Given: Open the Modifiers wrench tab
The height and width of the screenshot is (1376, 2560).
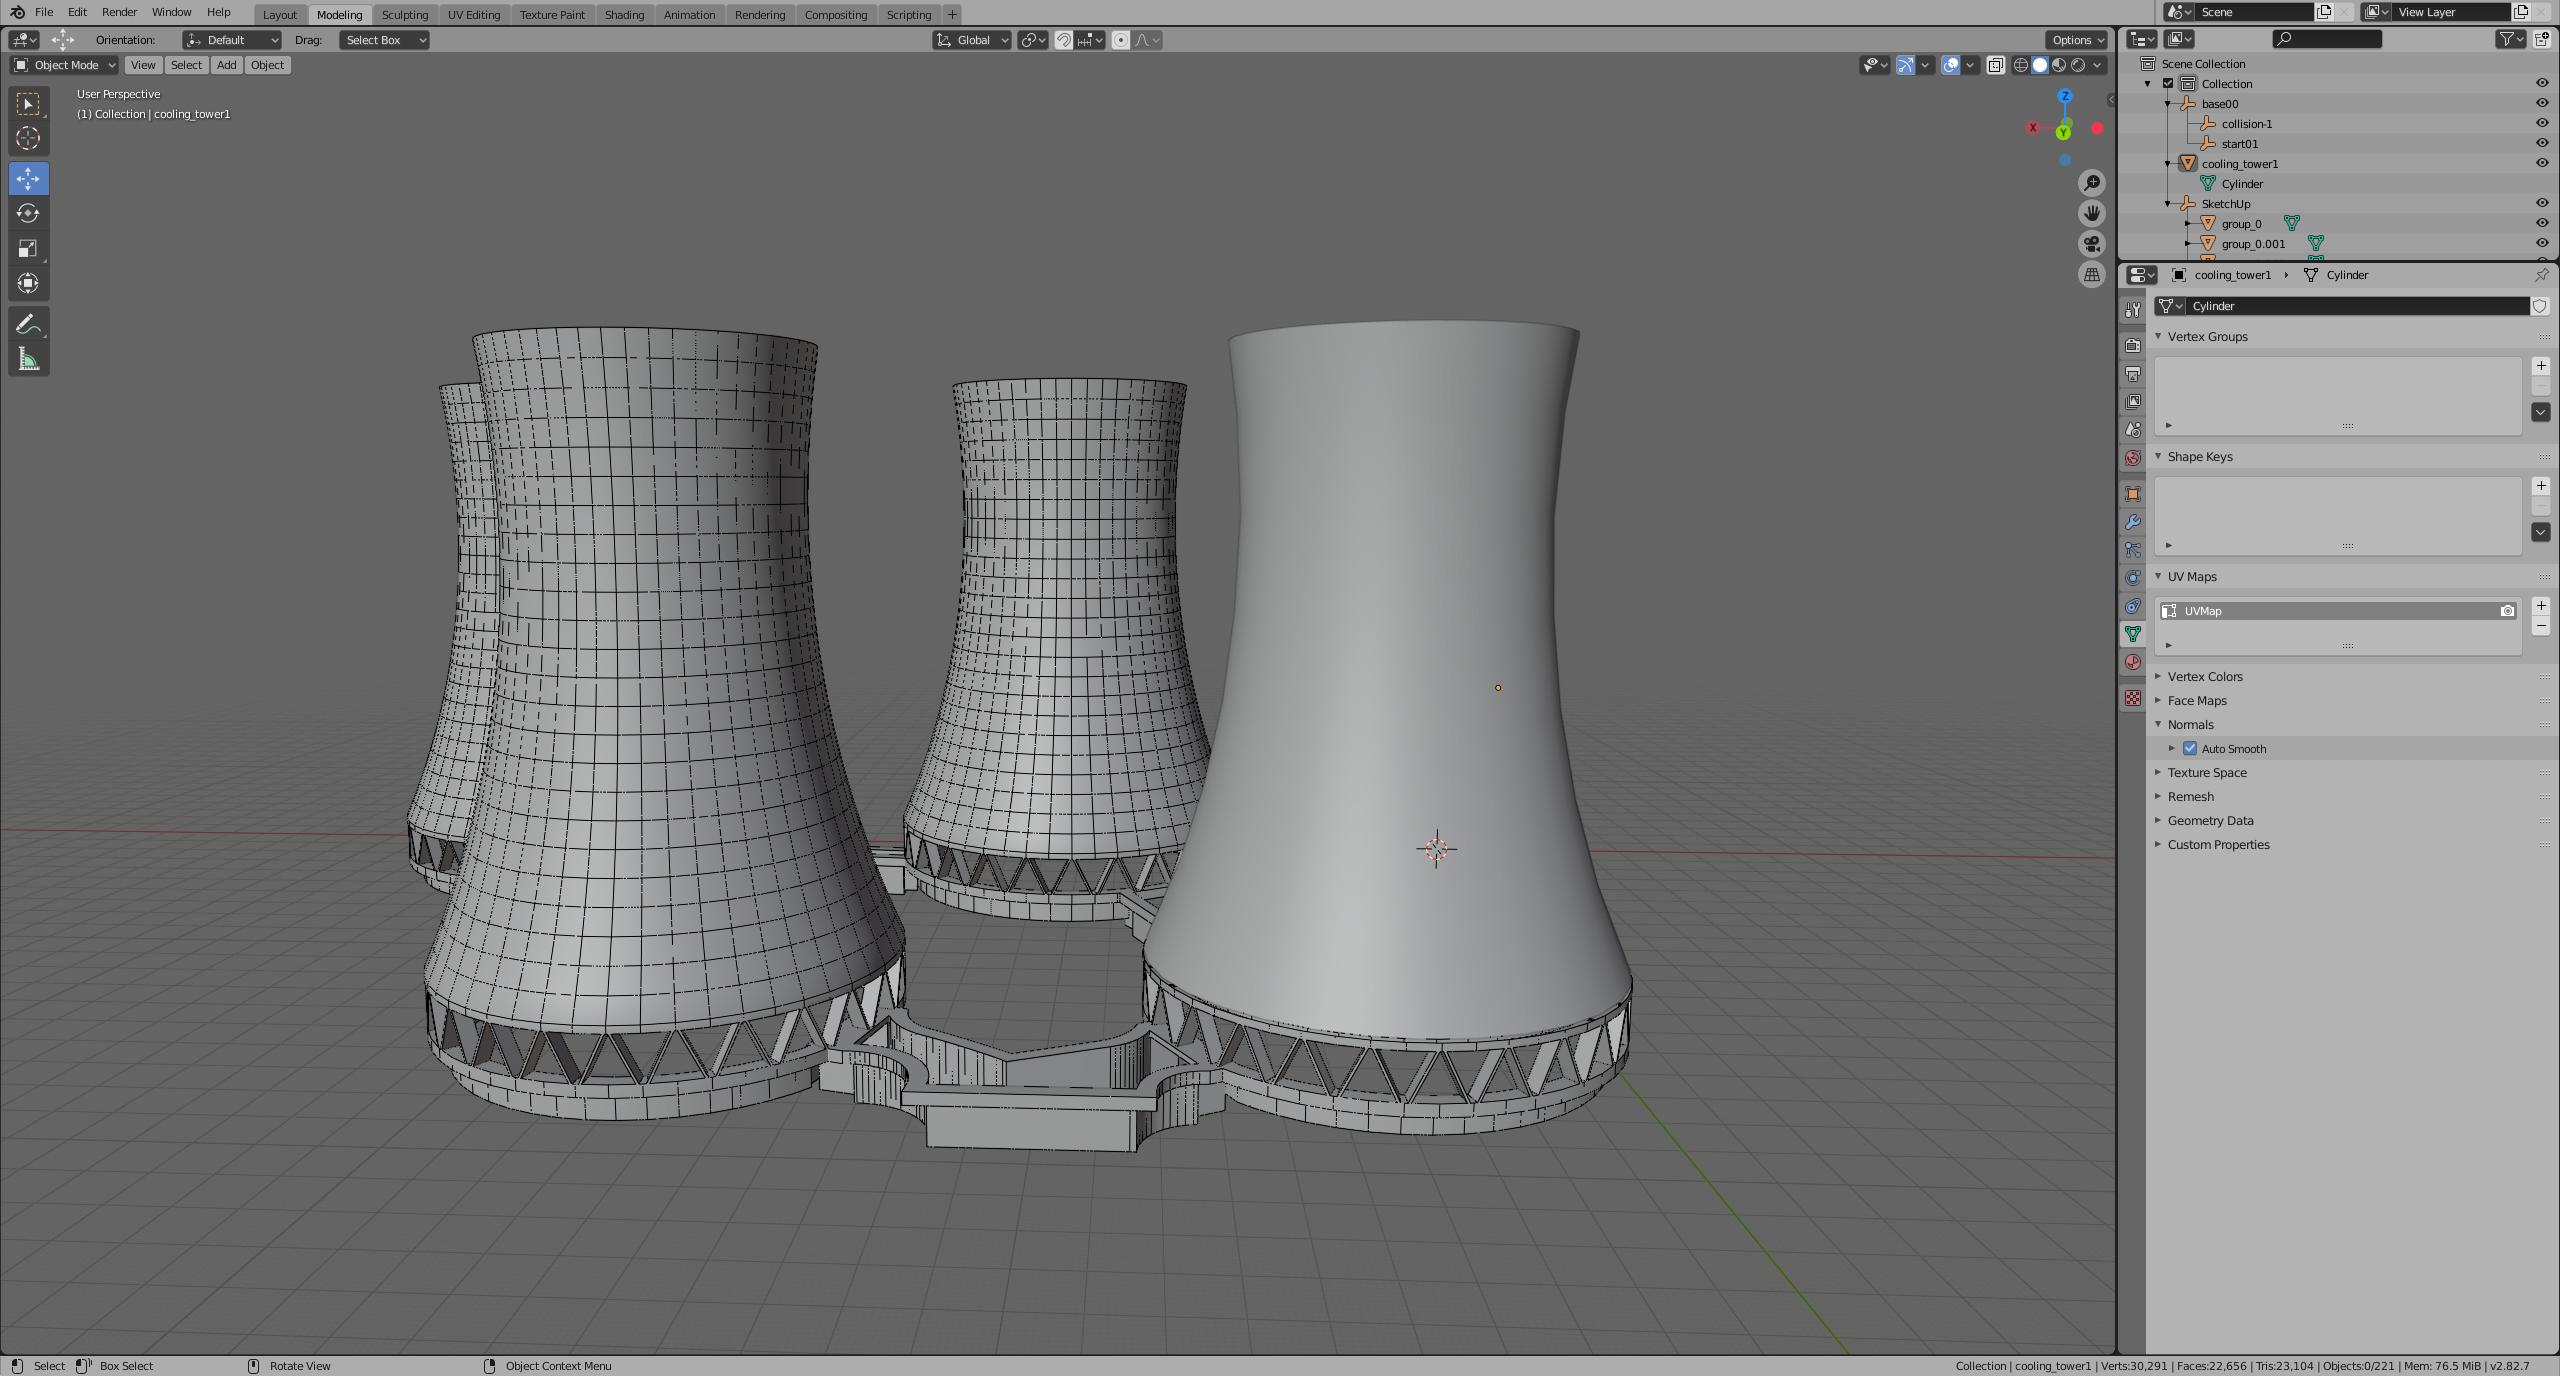Looking at the screenshot, I should coord(2133,521).
